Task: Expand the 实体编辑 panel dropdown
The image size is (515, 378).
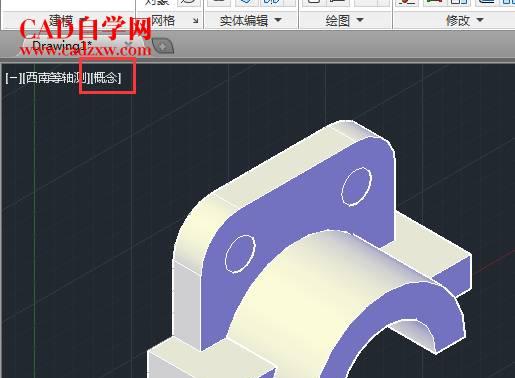Action: tap(278, 20)
